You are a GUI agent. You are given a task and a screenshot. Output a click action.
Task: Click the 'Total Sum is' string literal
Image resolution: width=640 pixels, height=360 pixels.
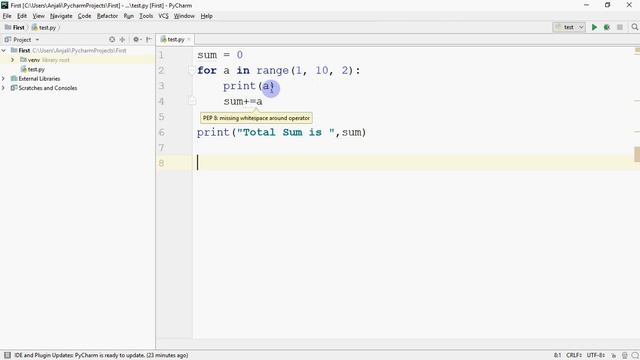286,132
